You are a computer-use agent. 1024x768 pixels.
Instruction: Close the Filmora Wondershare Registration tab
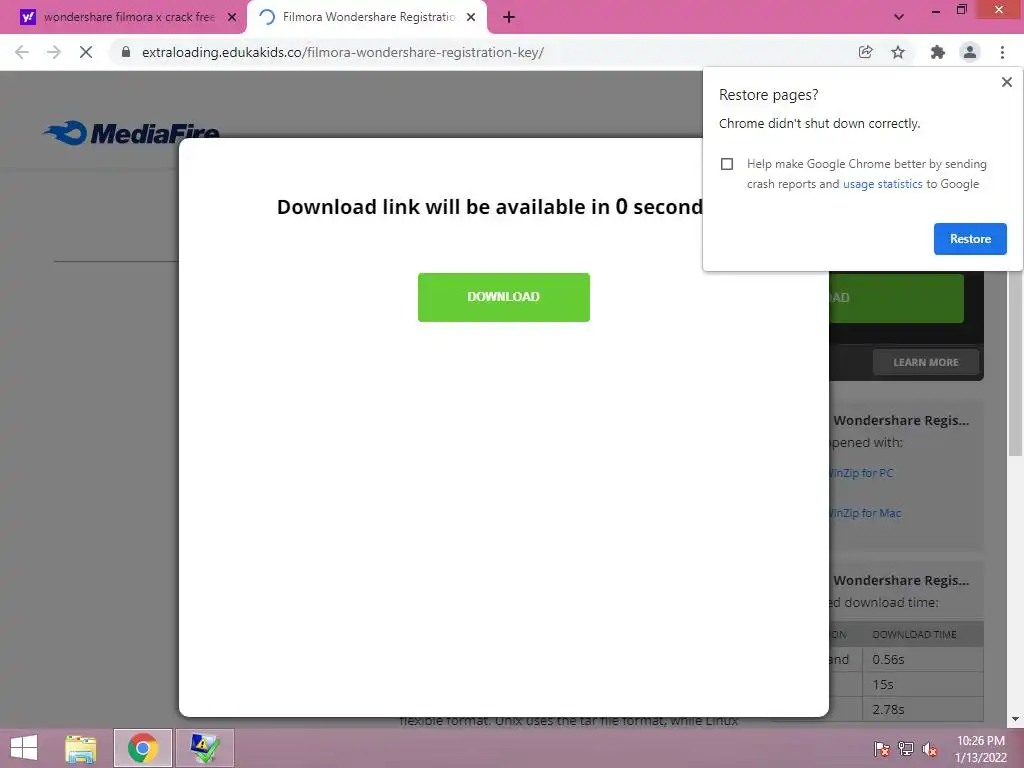pos(471,17)
